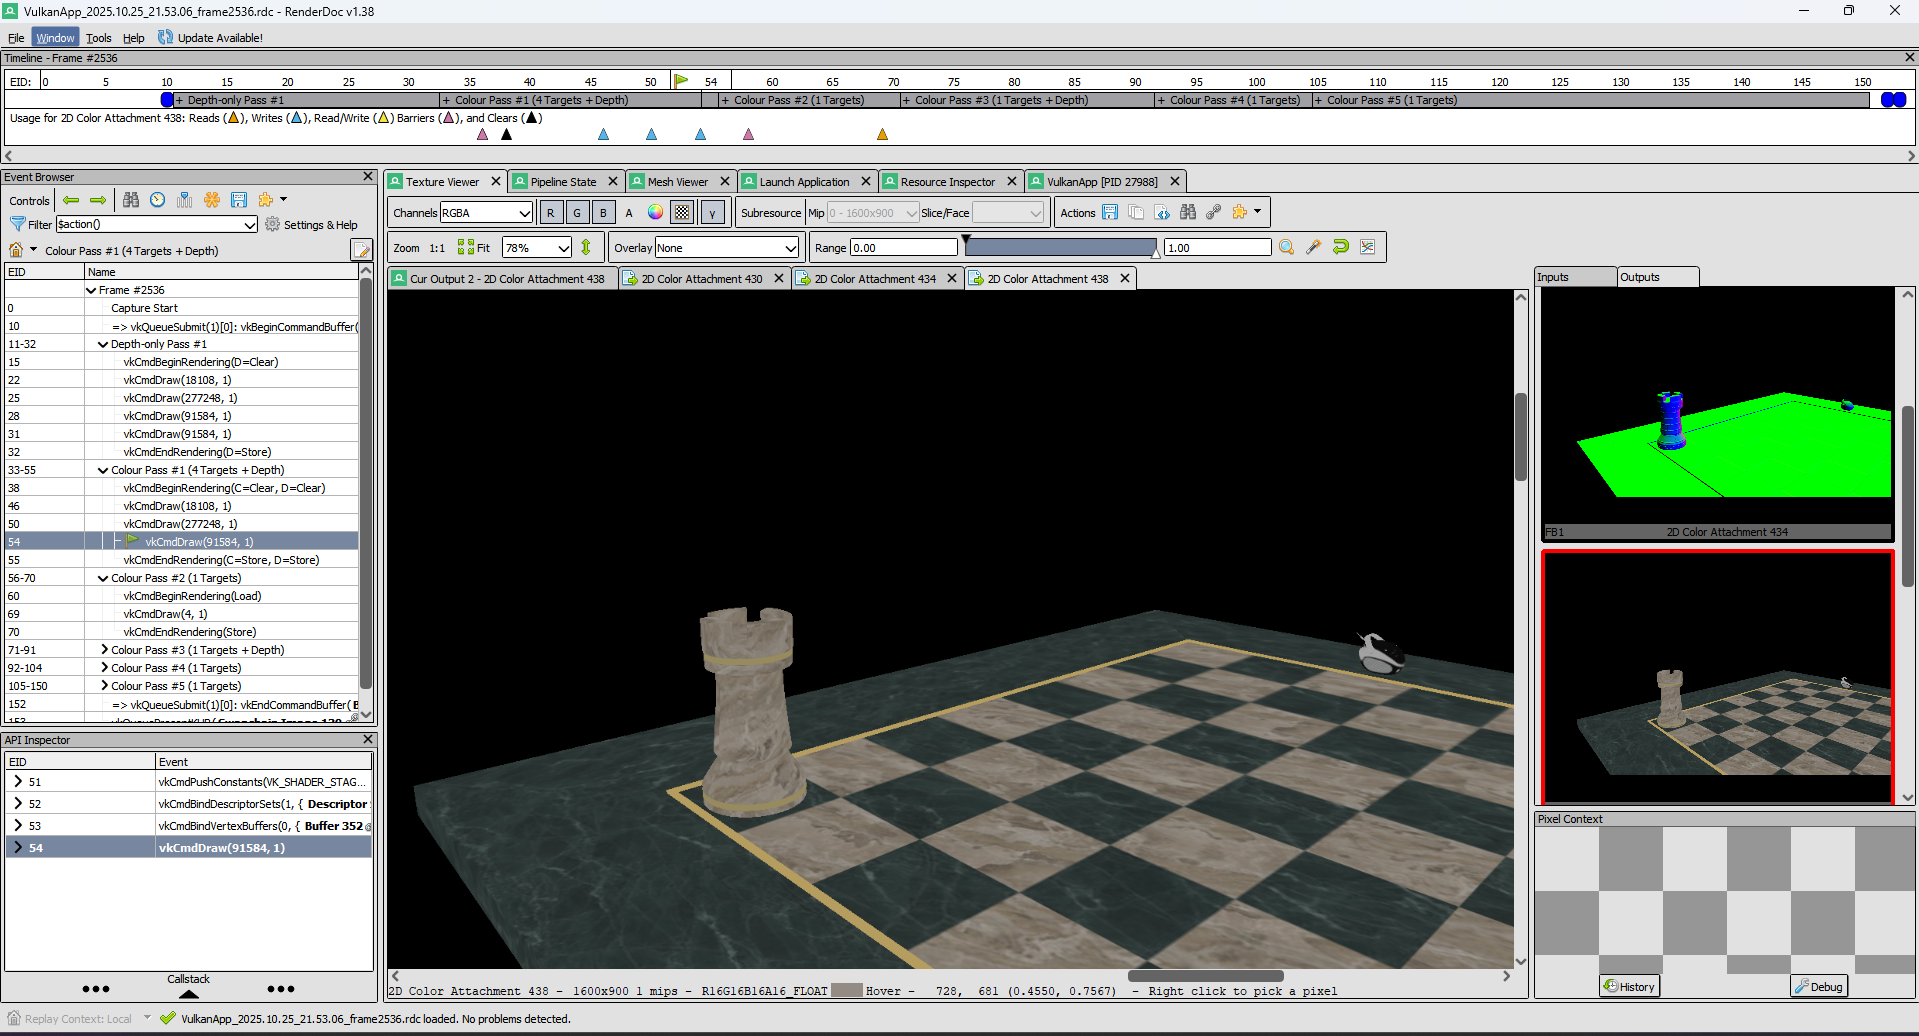
Task: Switch to the Pipeline State tab
Action: [x=563, y=181]
